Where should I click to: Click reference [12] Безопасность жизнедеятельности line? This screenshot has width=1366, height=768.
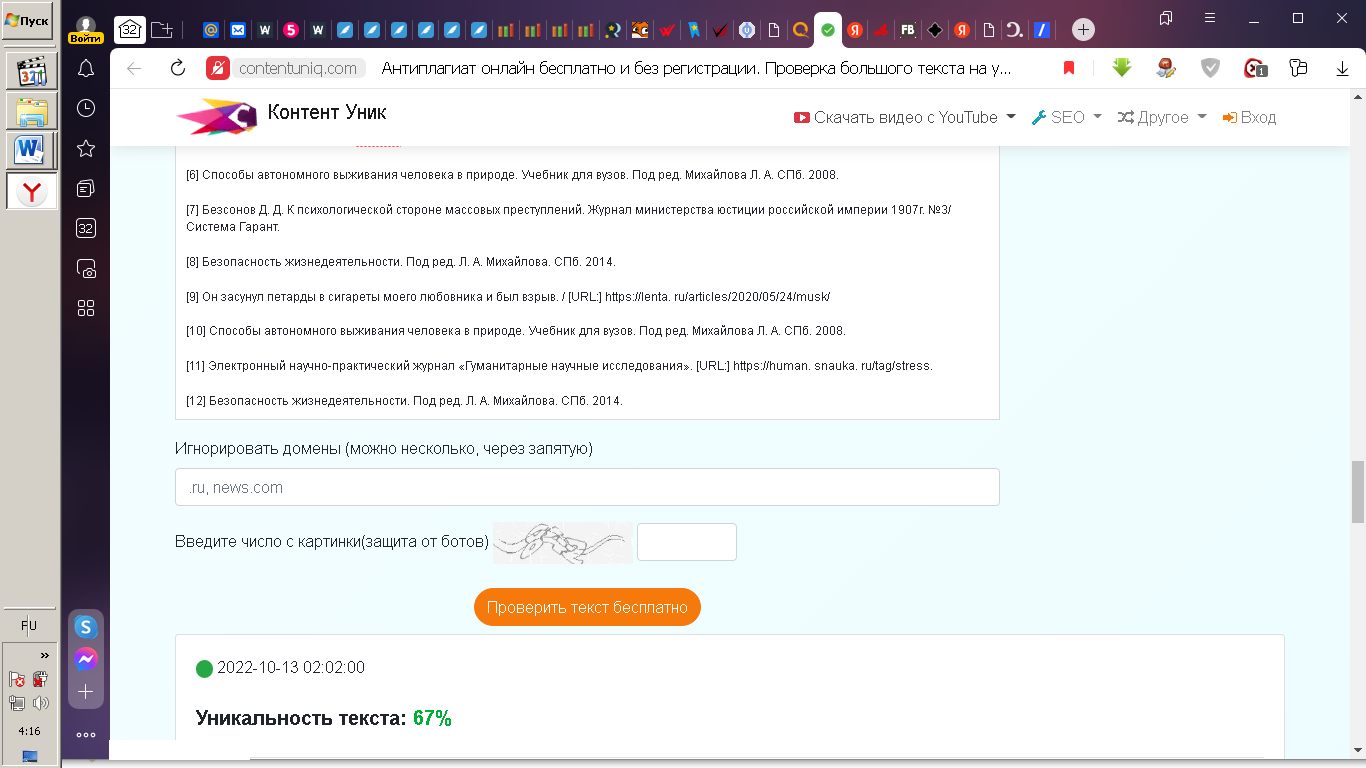coord(404,401)
